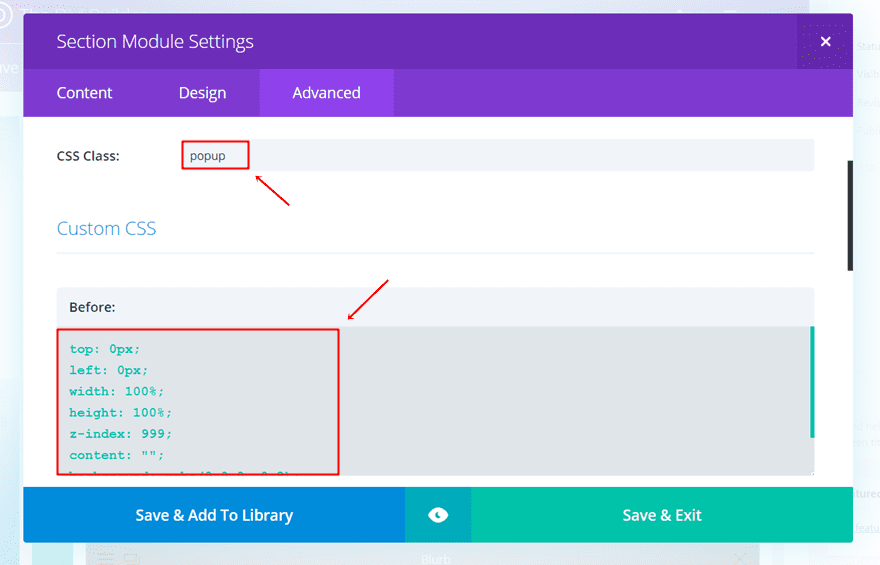Switch to the Content tab

tap(84, 93)
